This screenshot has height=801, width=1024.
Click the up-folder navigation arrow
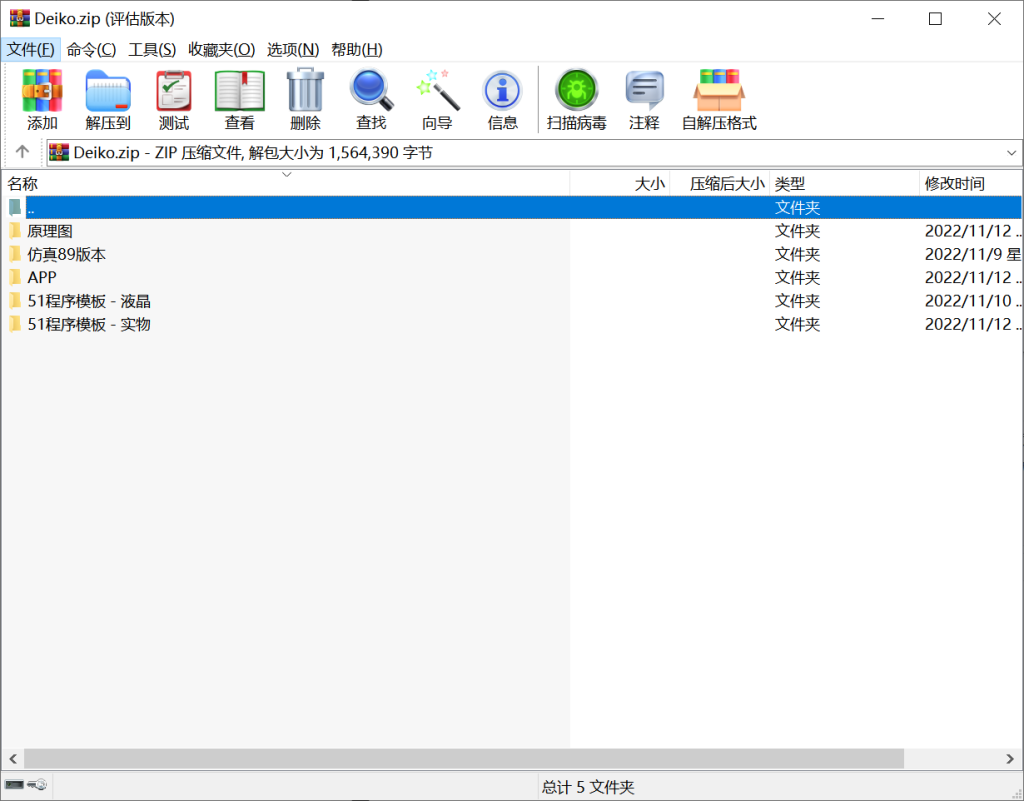pyautogui.click(x=21, y=152)
